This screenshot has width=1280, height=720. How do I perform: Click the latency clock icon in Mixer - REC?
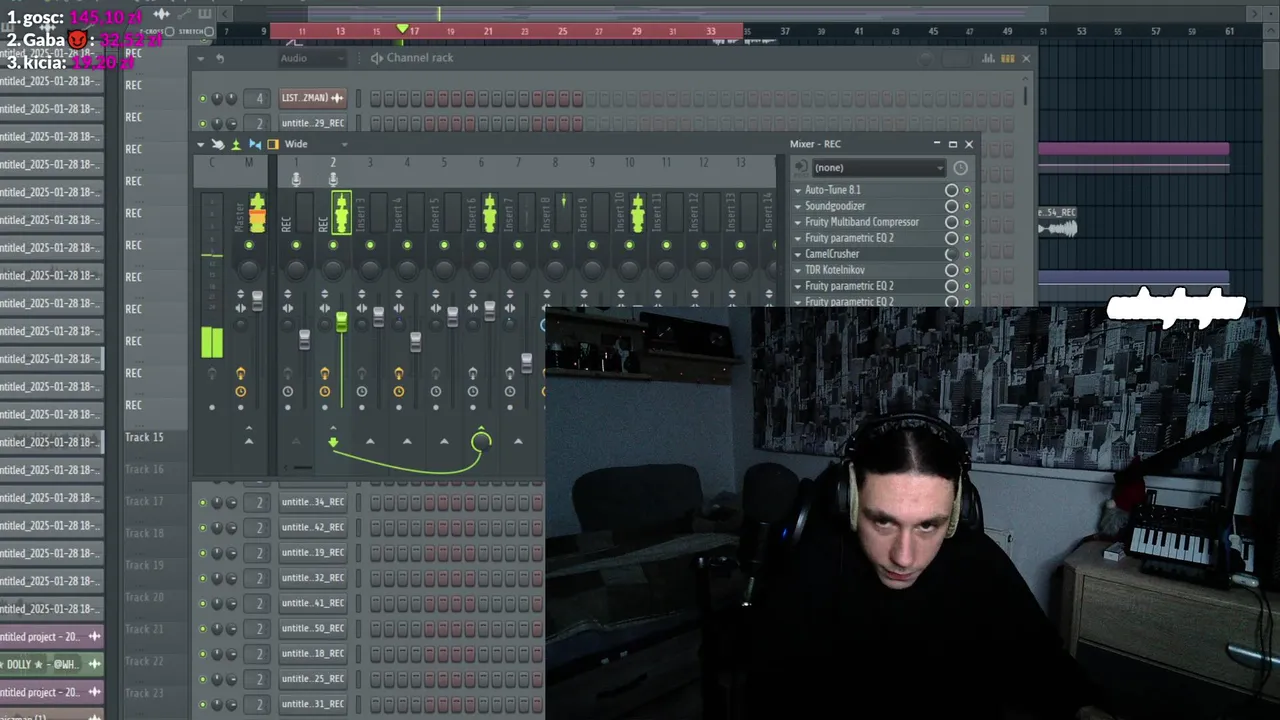point(960,168)
